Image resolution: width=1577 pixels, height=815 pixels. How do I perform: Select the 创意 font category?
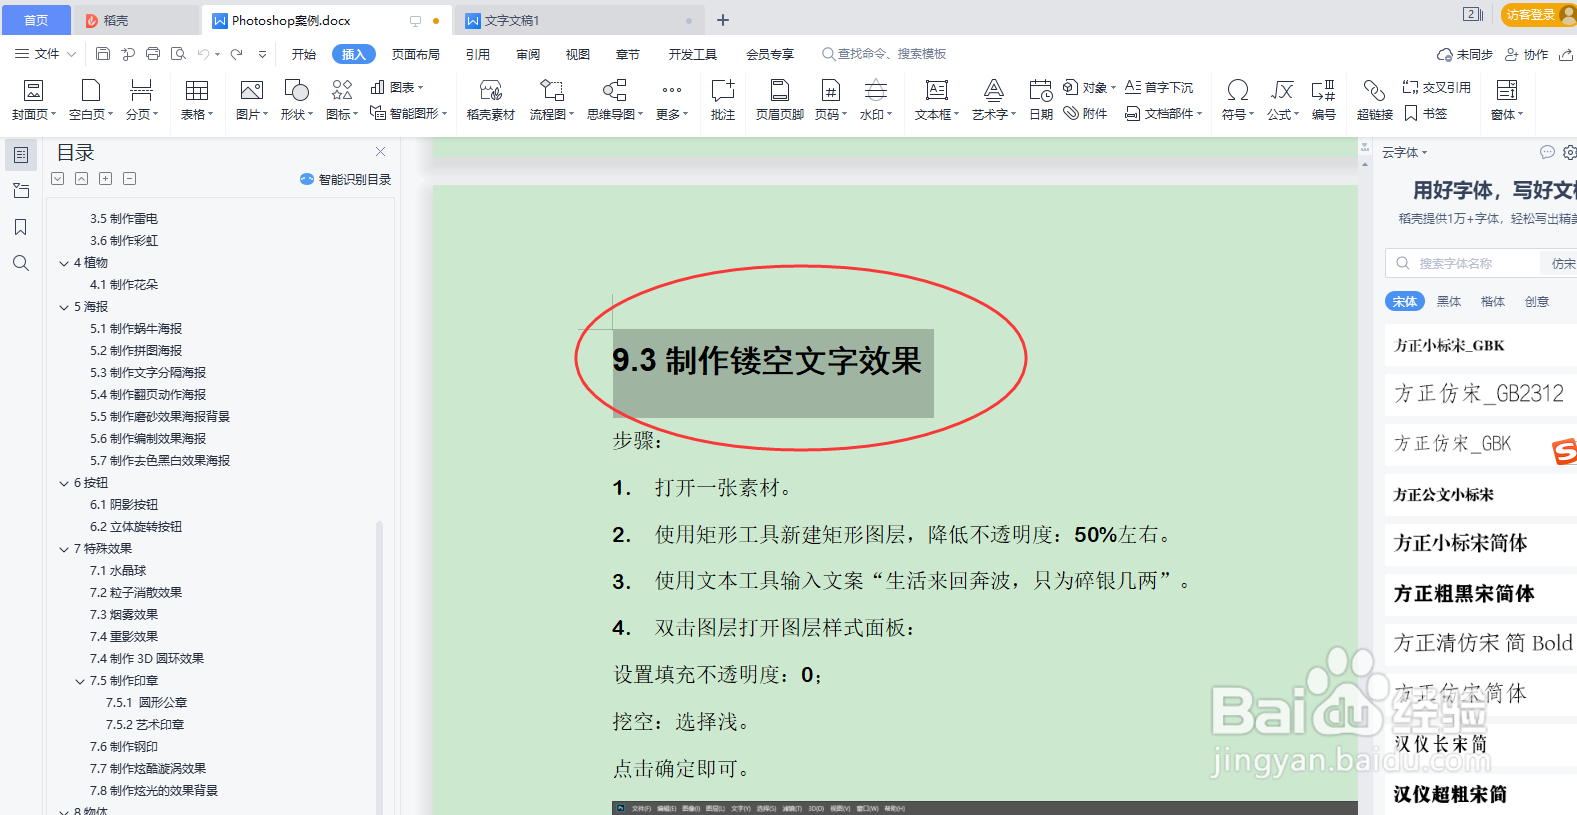[x=1536, y=301]
